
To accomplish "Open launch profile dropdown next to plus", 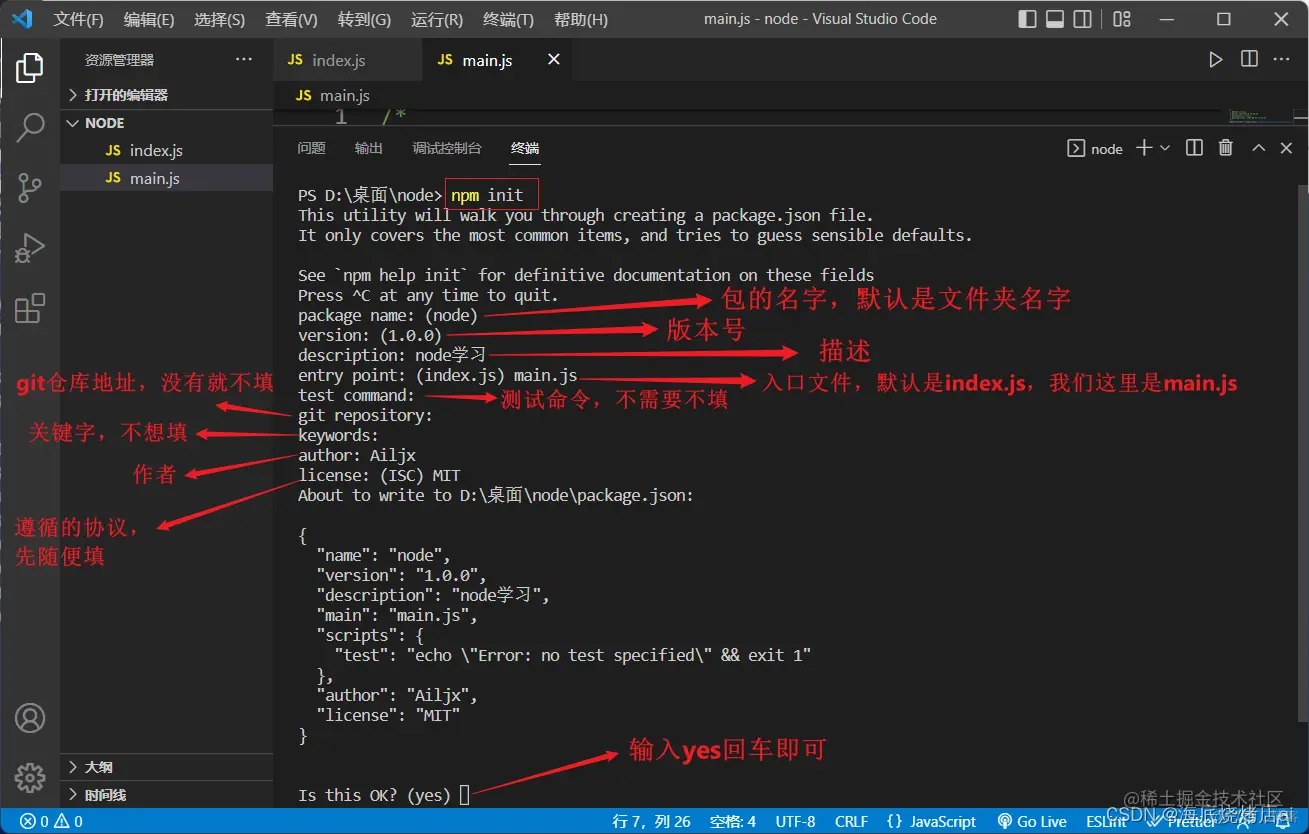I will click(1165, 148).
